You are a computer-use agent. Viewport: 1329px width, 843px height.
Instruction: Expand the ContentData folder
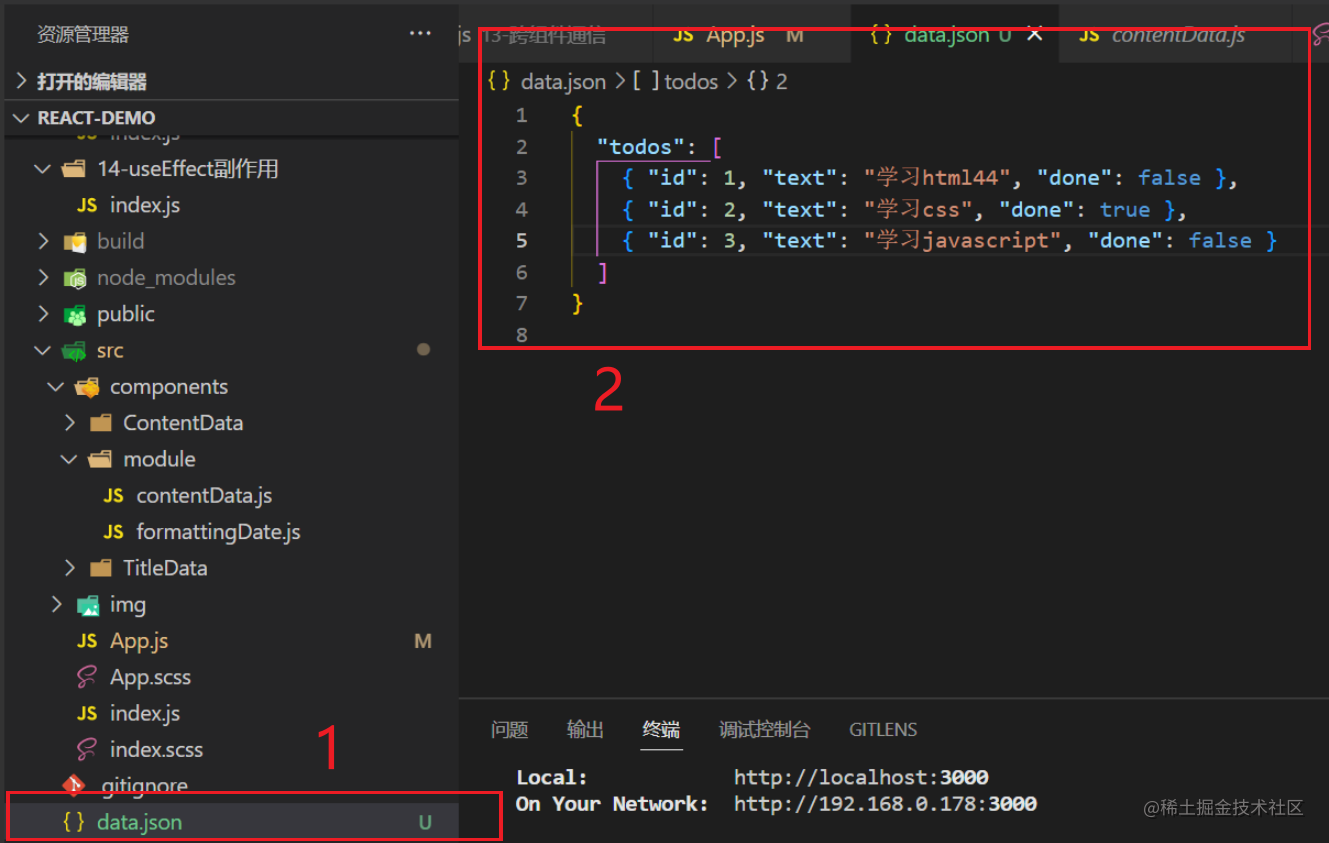pyautogui.click(x=69, y=423)
